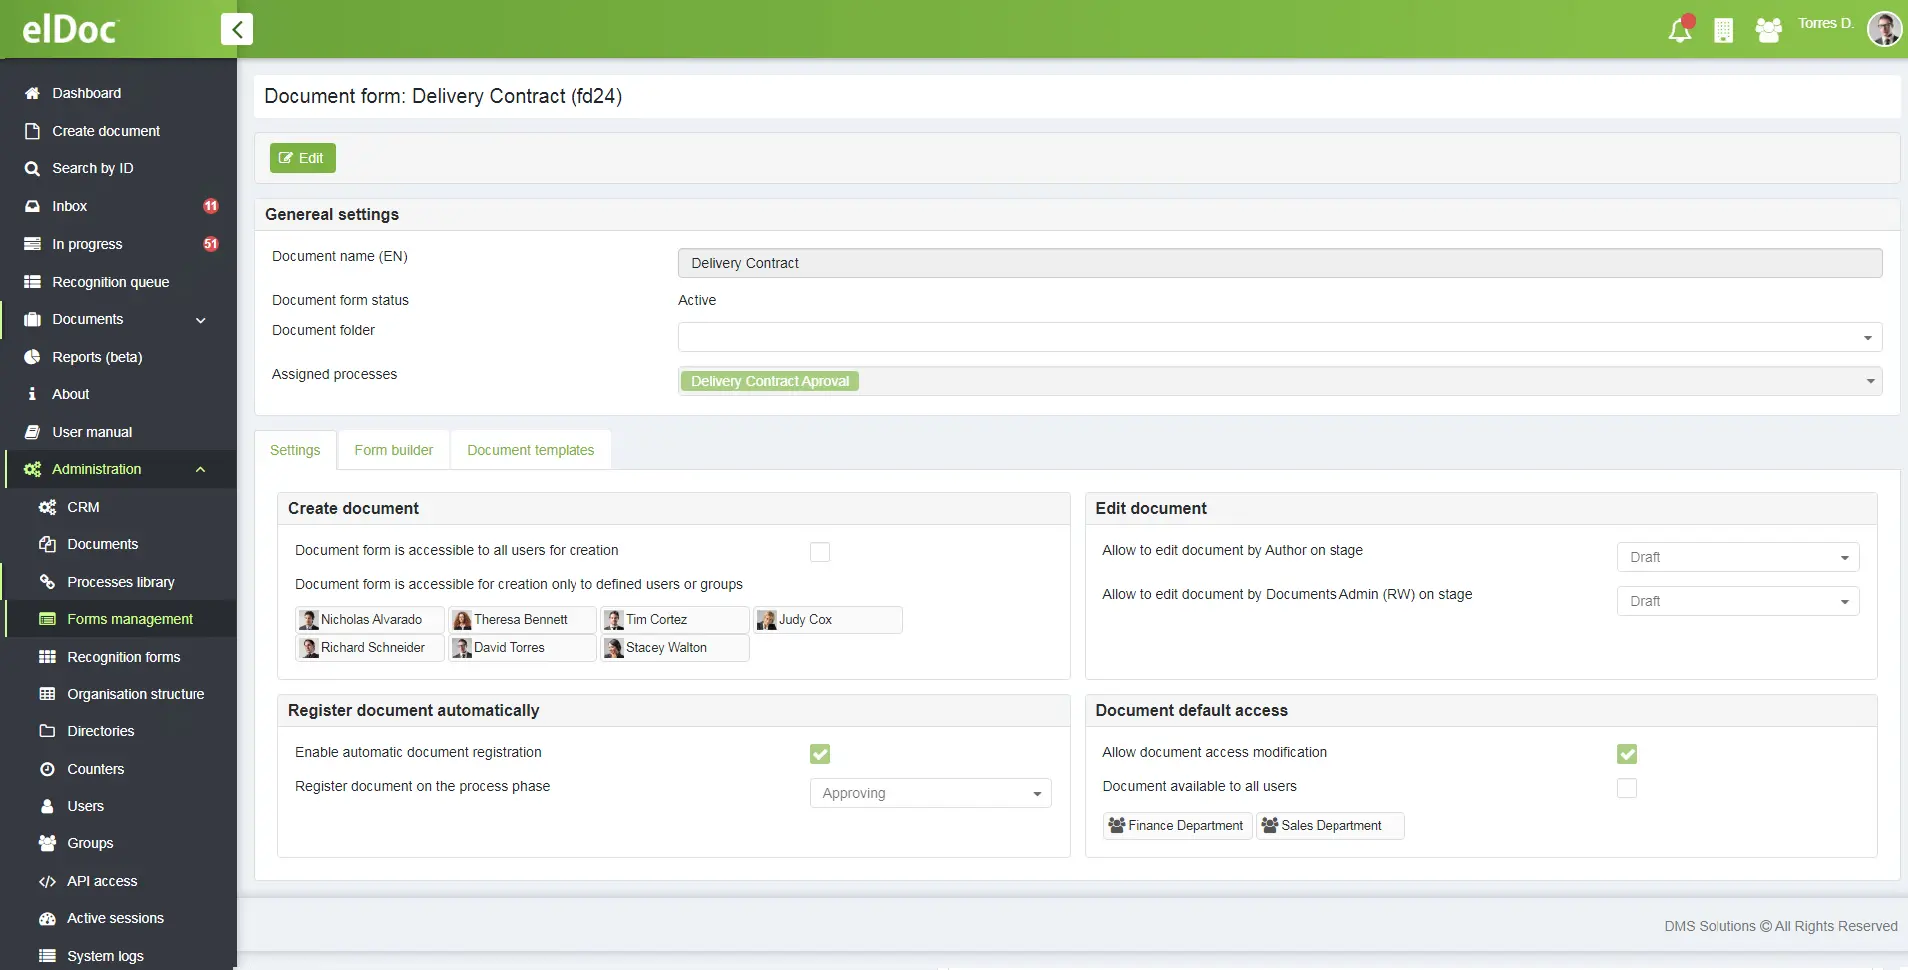Viewport: 1908px width, 970px height.
Task: Click the Document name field Delivery Contract
Action: tap(1280, 263)
